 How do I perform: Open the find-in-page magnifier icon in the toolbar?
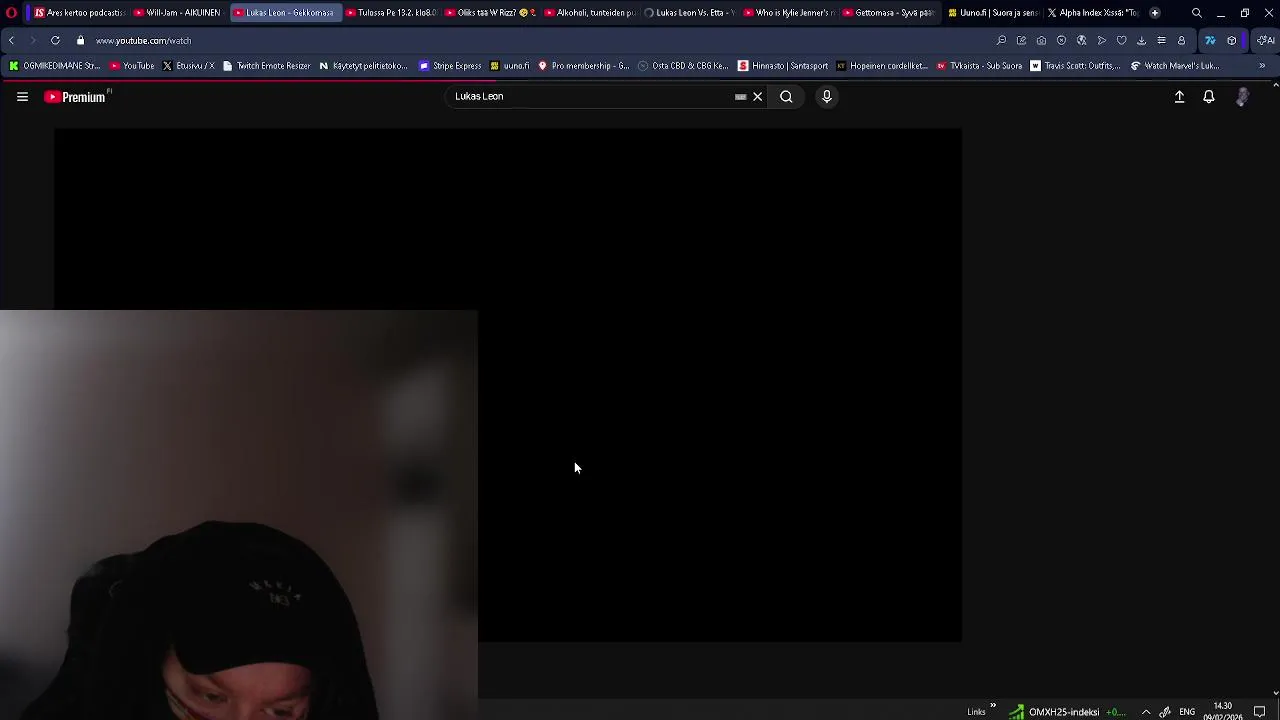(1001, 40)
